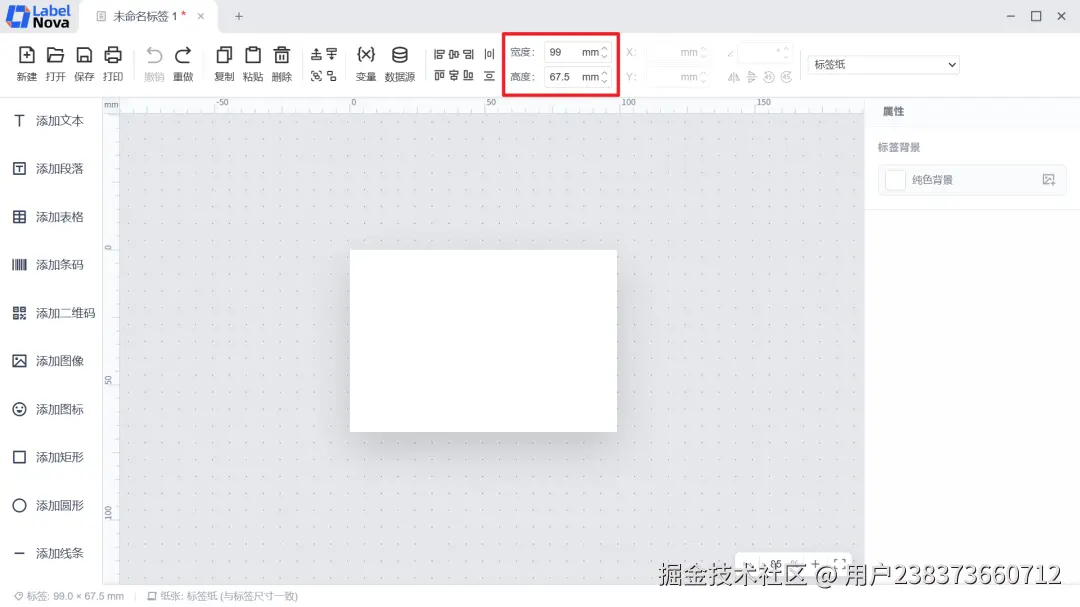Click the white label canvas
Viewport: 1080px width, 607px height.
[x=484, y=341]
